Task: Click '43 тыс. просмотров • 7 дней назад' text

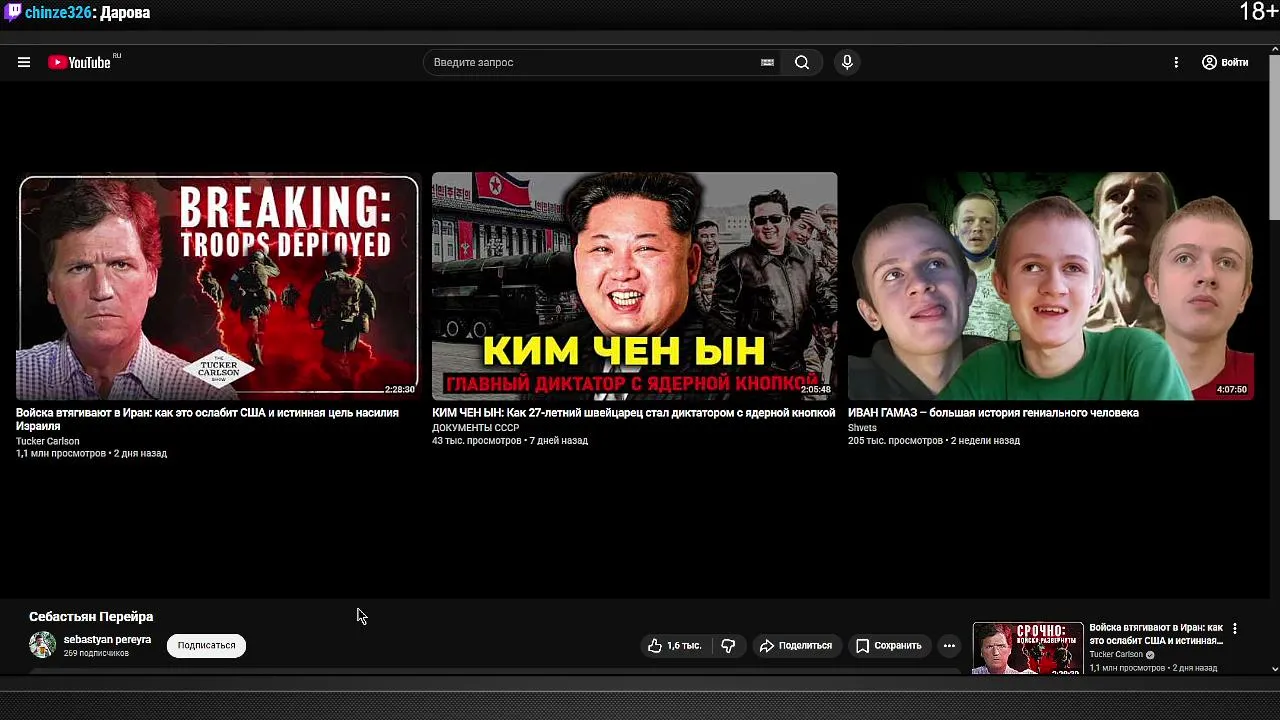Action: [510, 441]
